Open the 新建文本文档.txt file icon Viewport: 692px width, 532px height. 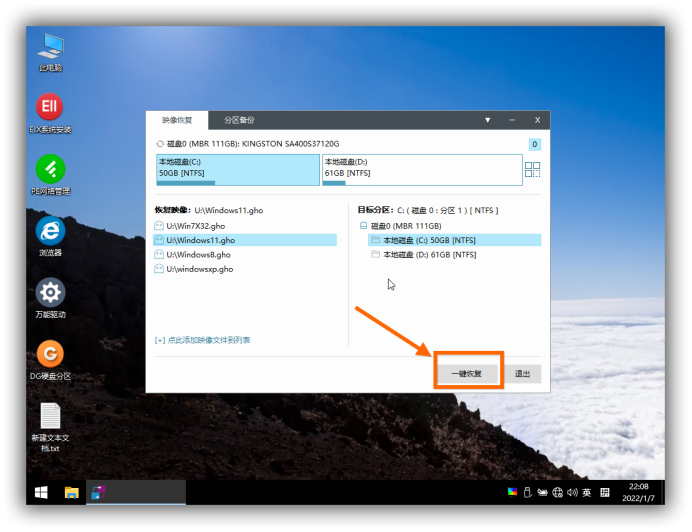(x=50, y=417)
